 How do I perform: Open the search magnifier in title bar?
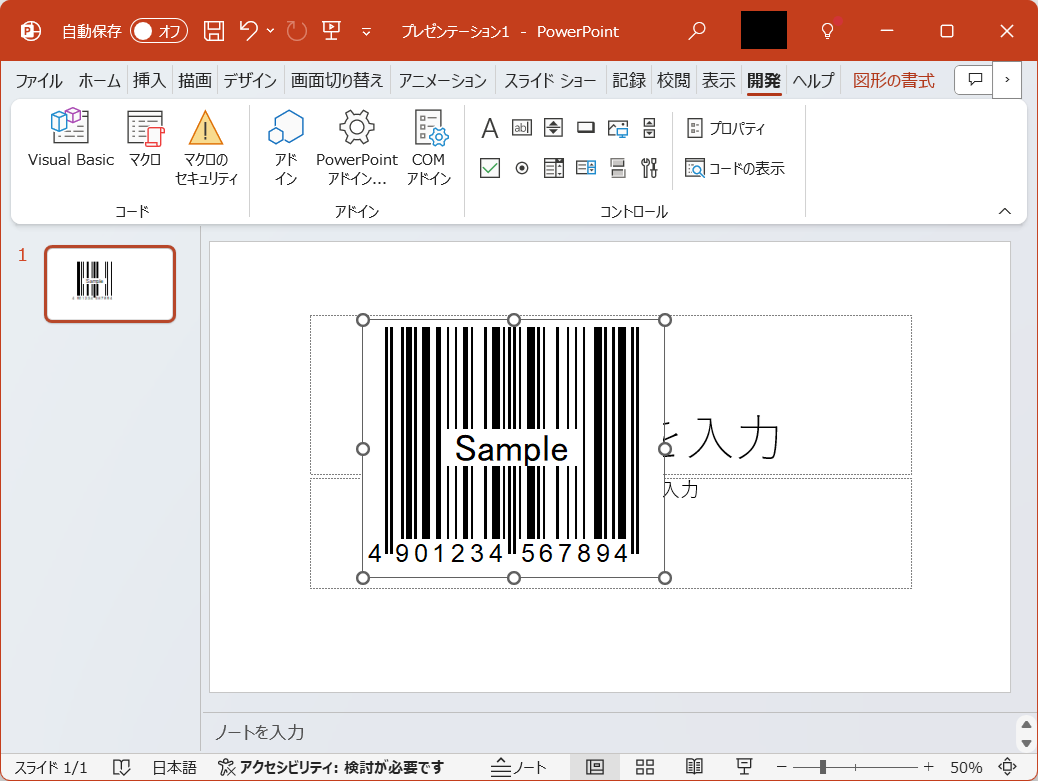pyautogui.click(x=696, y=30)
